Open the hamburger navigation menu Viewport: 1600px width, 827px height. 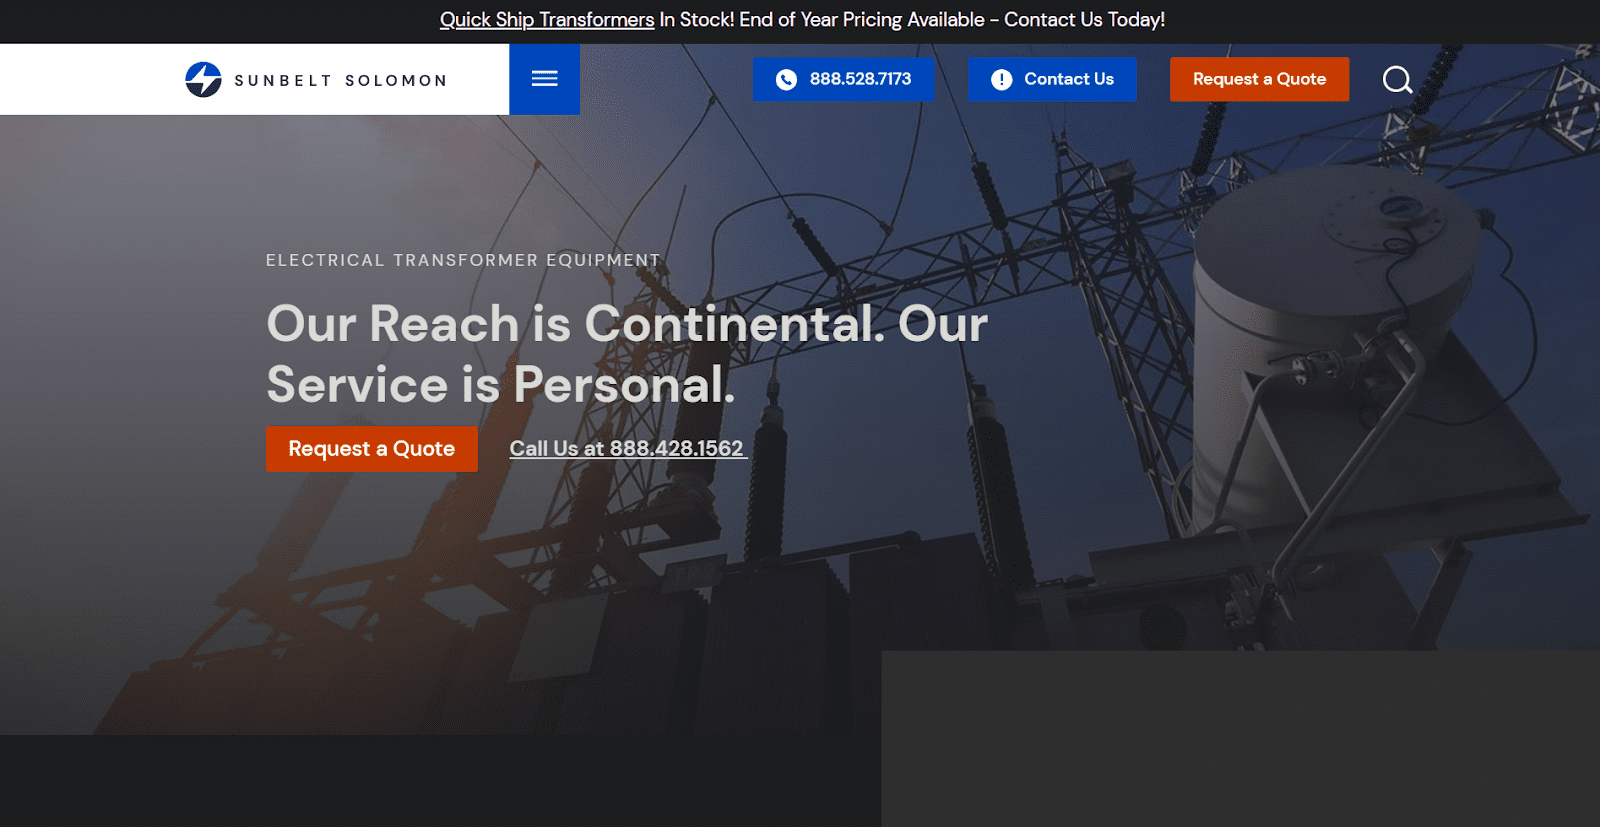(544, 79)
